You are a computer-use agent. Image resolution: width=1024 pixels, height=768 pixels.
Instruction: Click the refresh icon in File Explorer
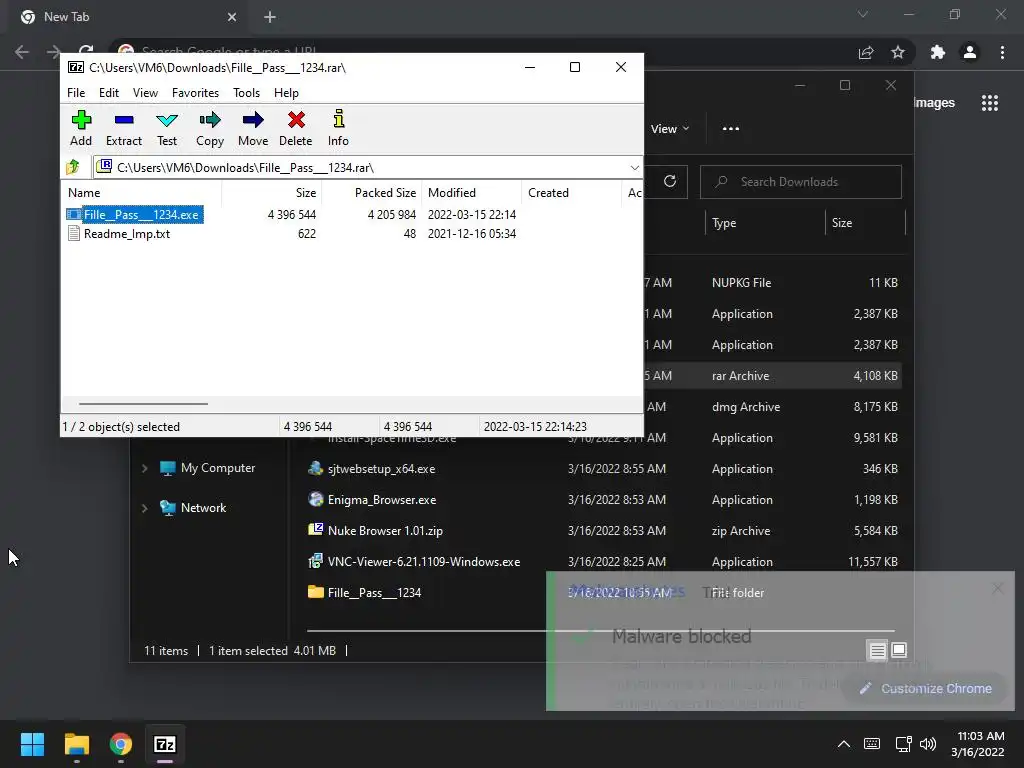pos(669,181)
